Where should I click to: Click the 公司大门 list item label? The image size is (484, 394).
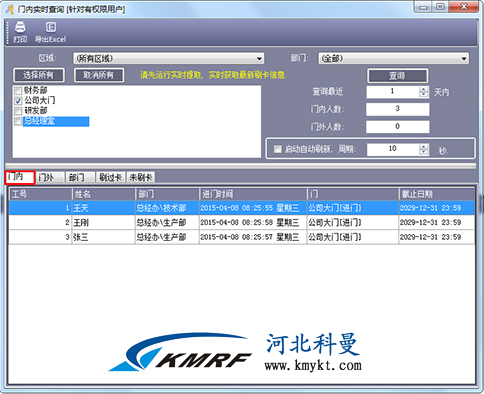click(39, 101)
